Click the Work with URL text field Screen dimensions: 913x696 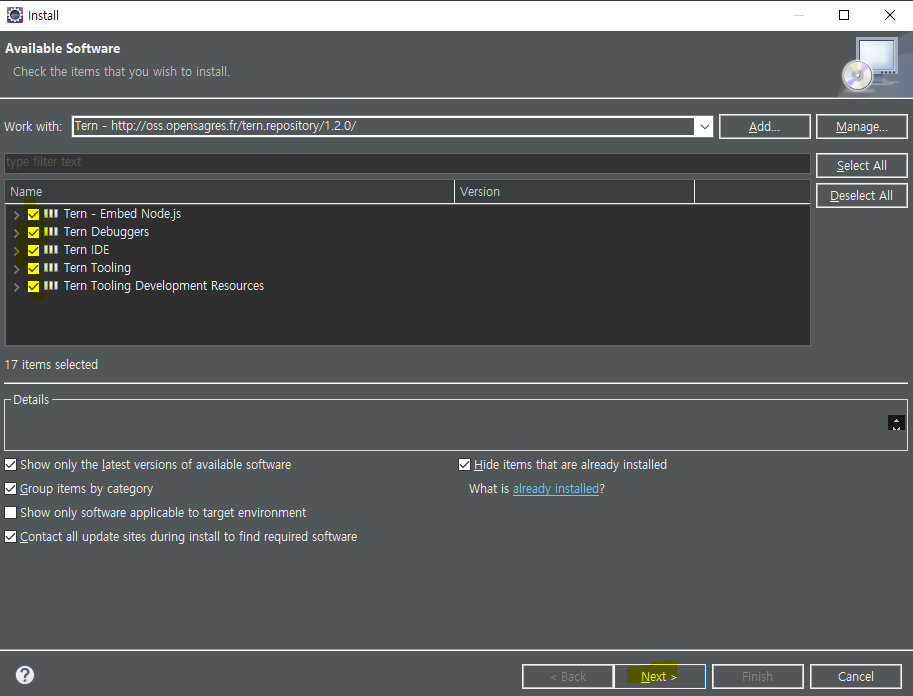(383, 126)
